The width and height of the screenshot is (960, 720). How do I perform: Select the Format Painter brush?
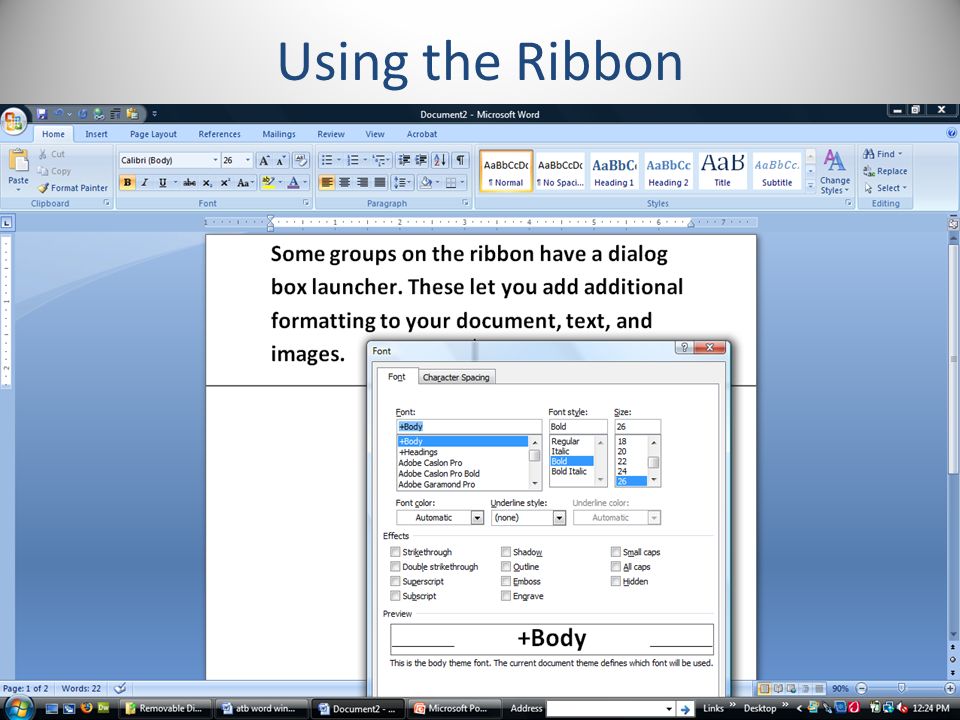click(x=72, y=188)
